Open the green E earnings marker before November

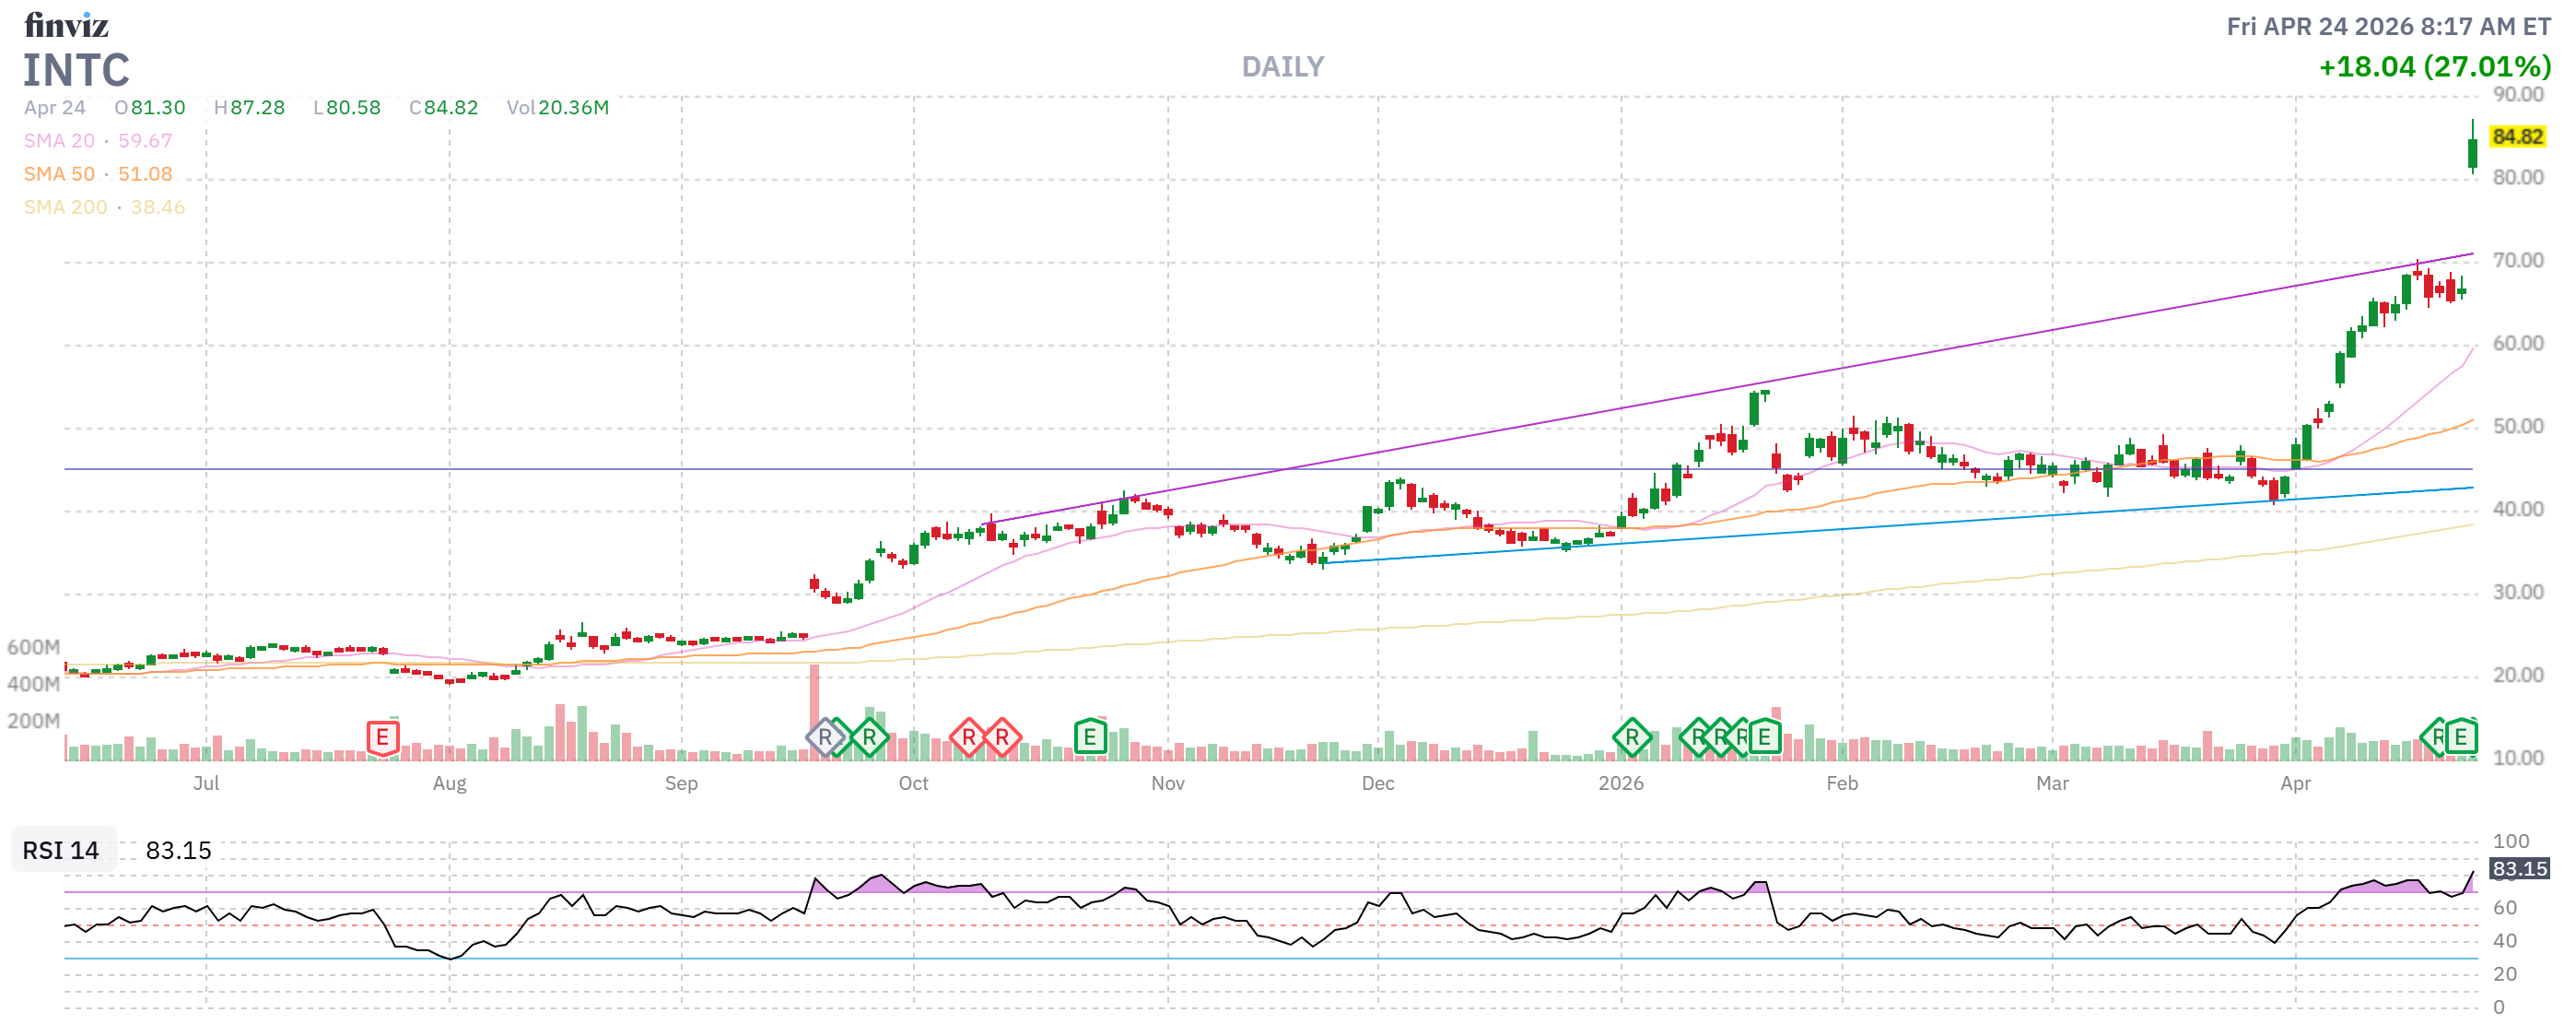pyautogui.click(x=1090, y=738)
